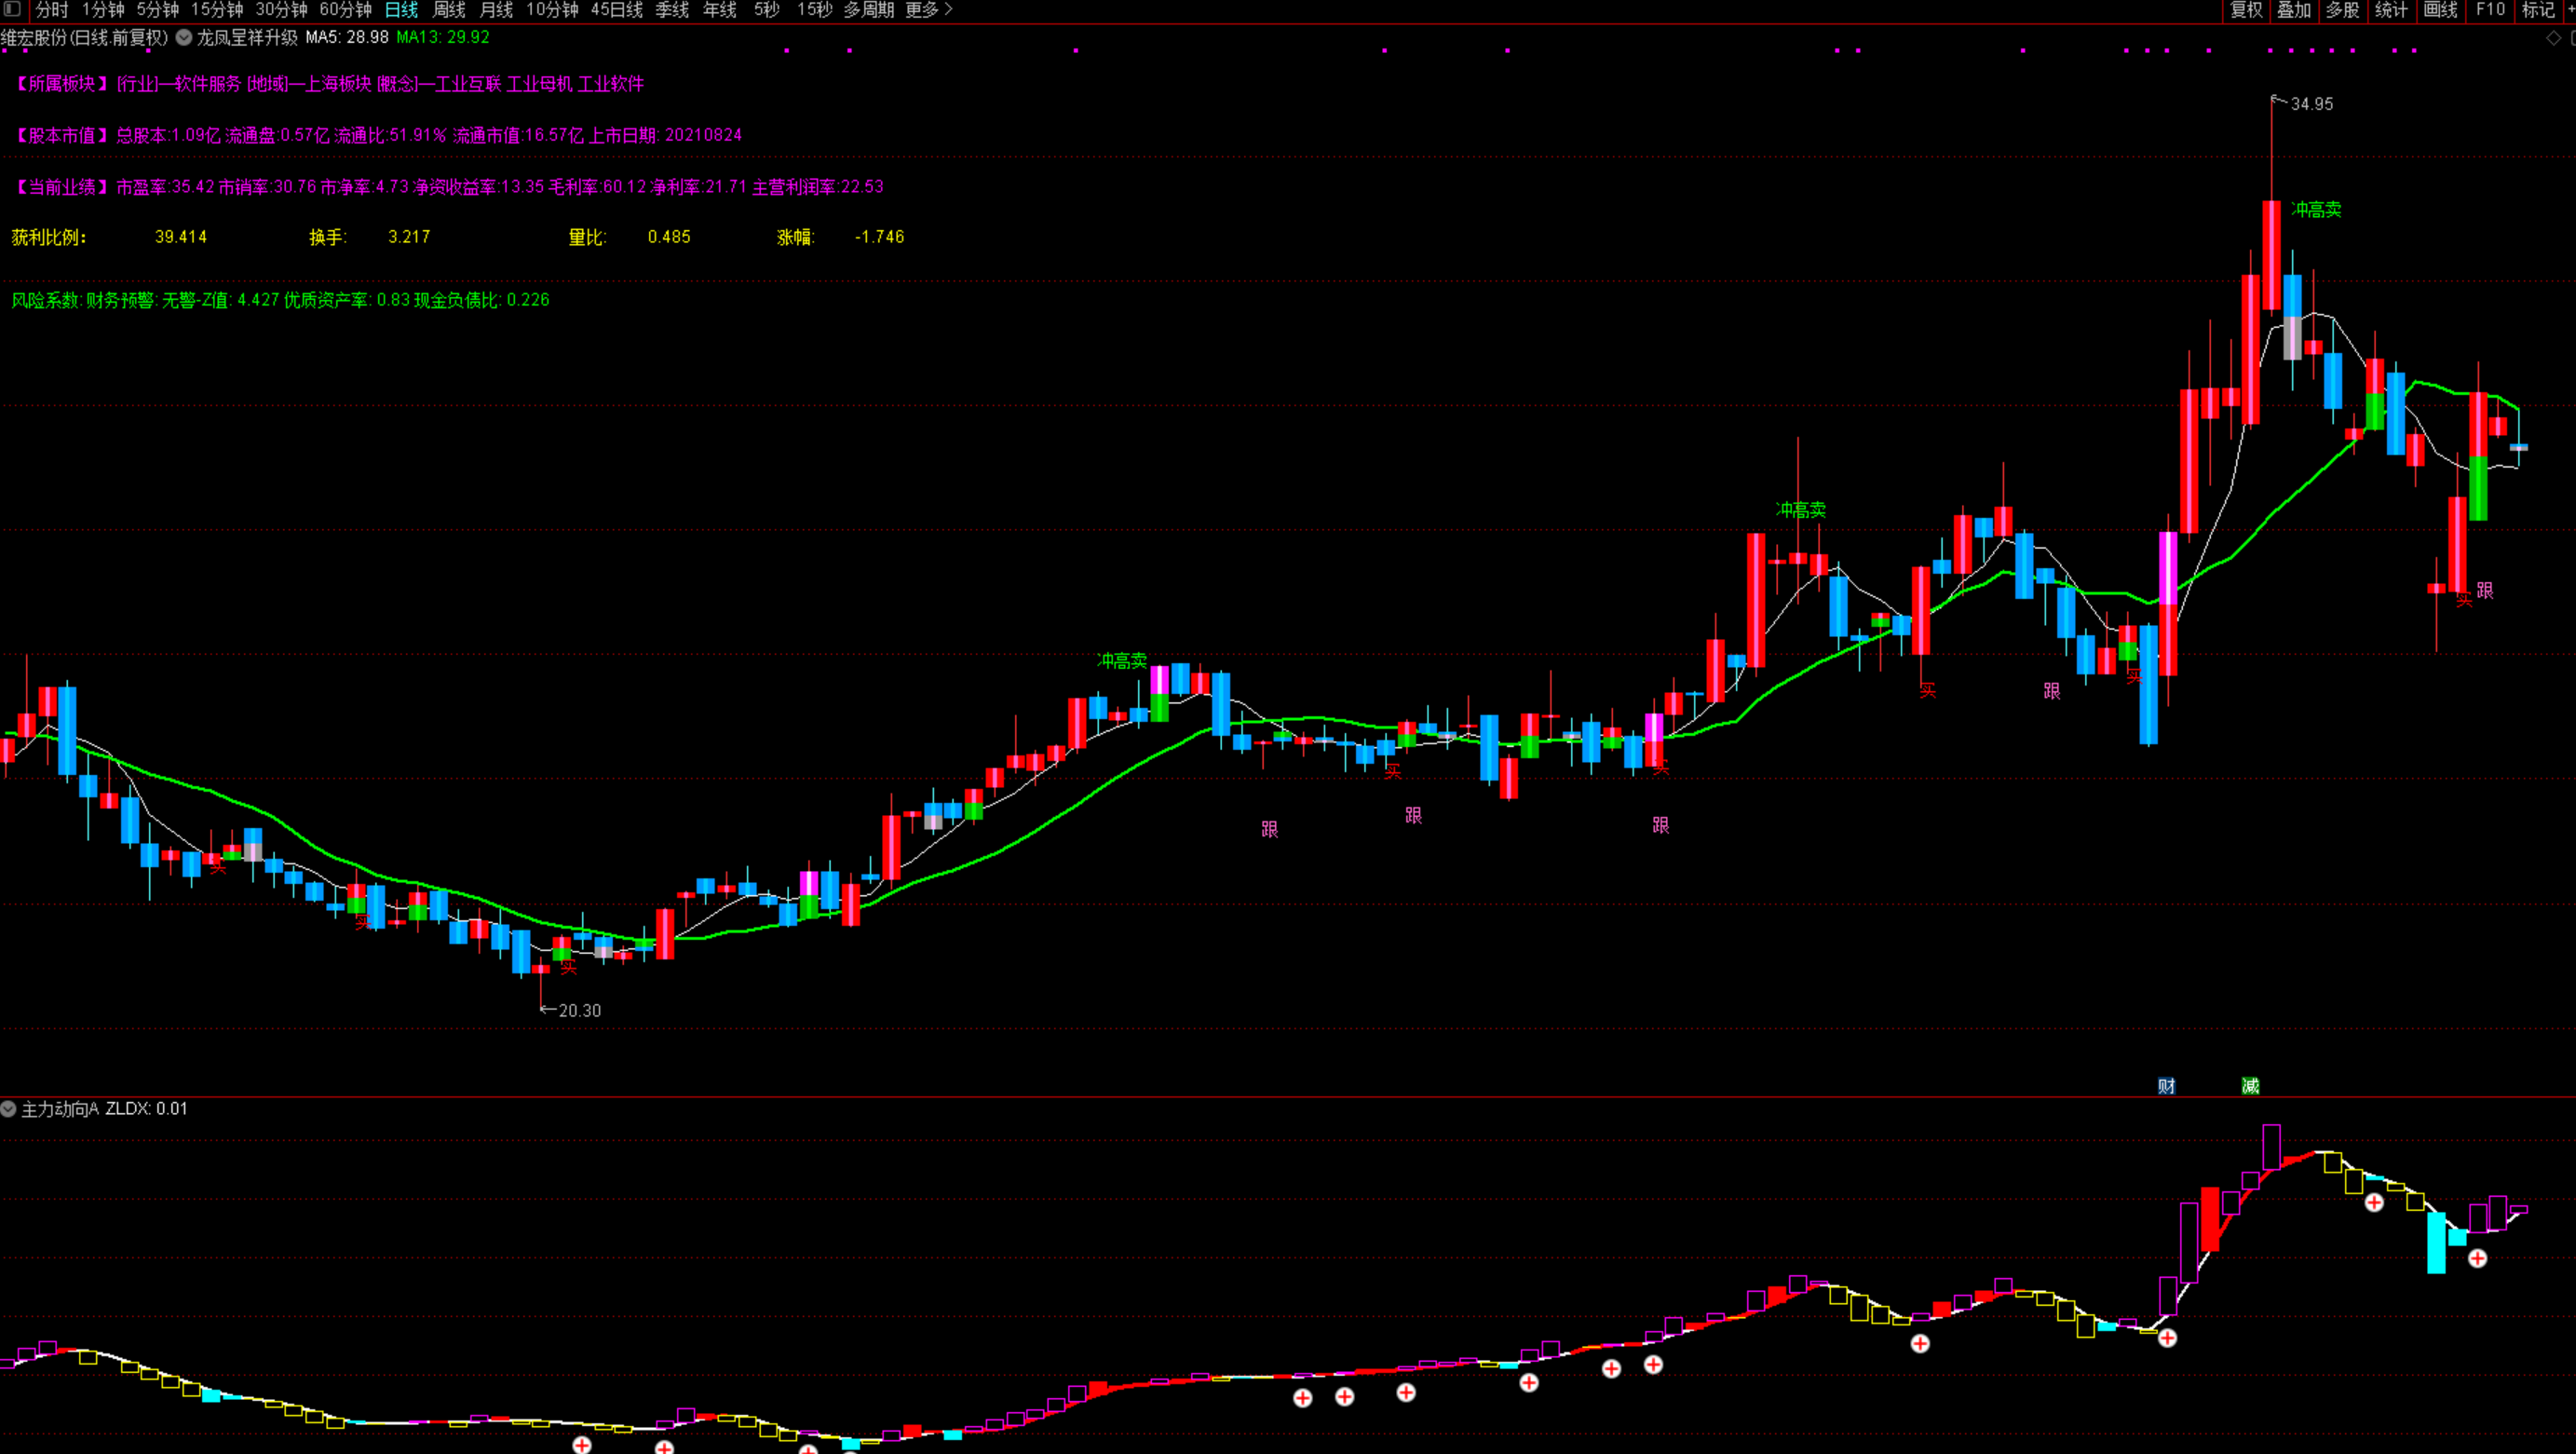
Task: Switch to the 分时 intraday tab
Action: pos(52,9)
